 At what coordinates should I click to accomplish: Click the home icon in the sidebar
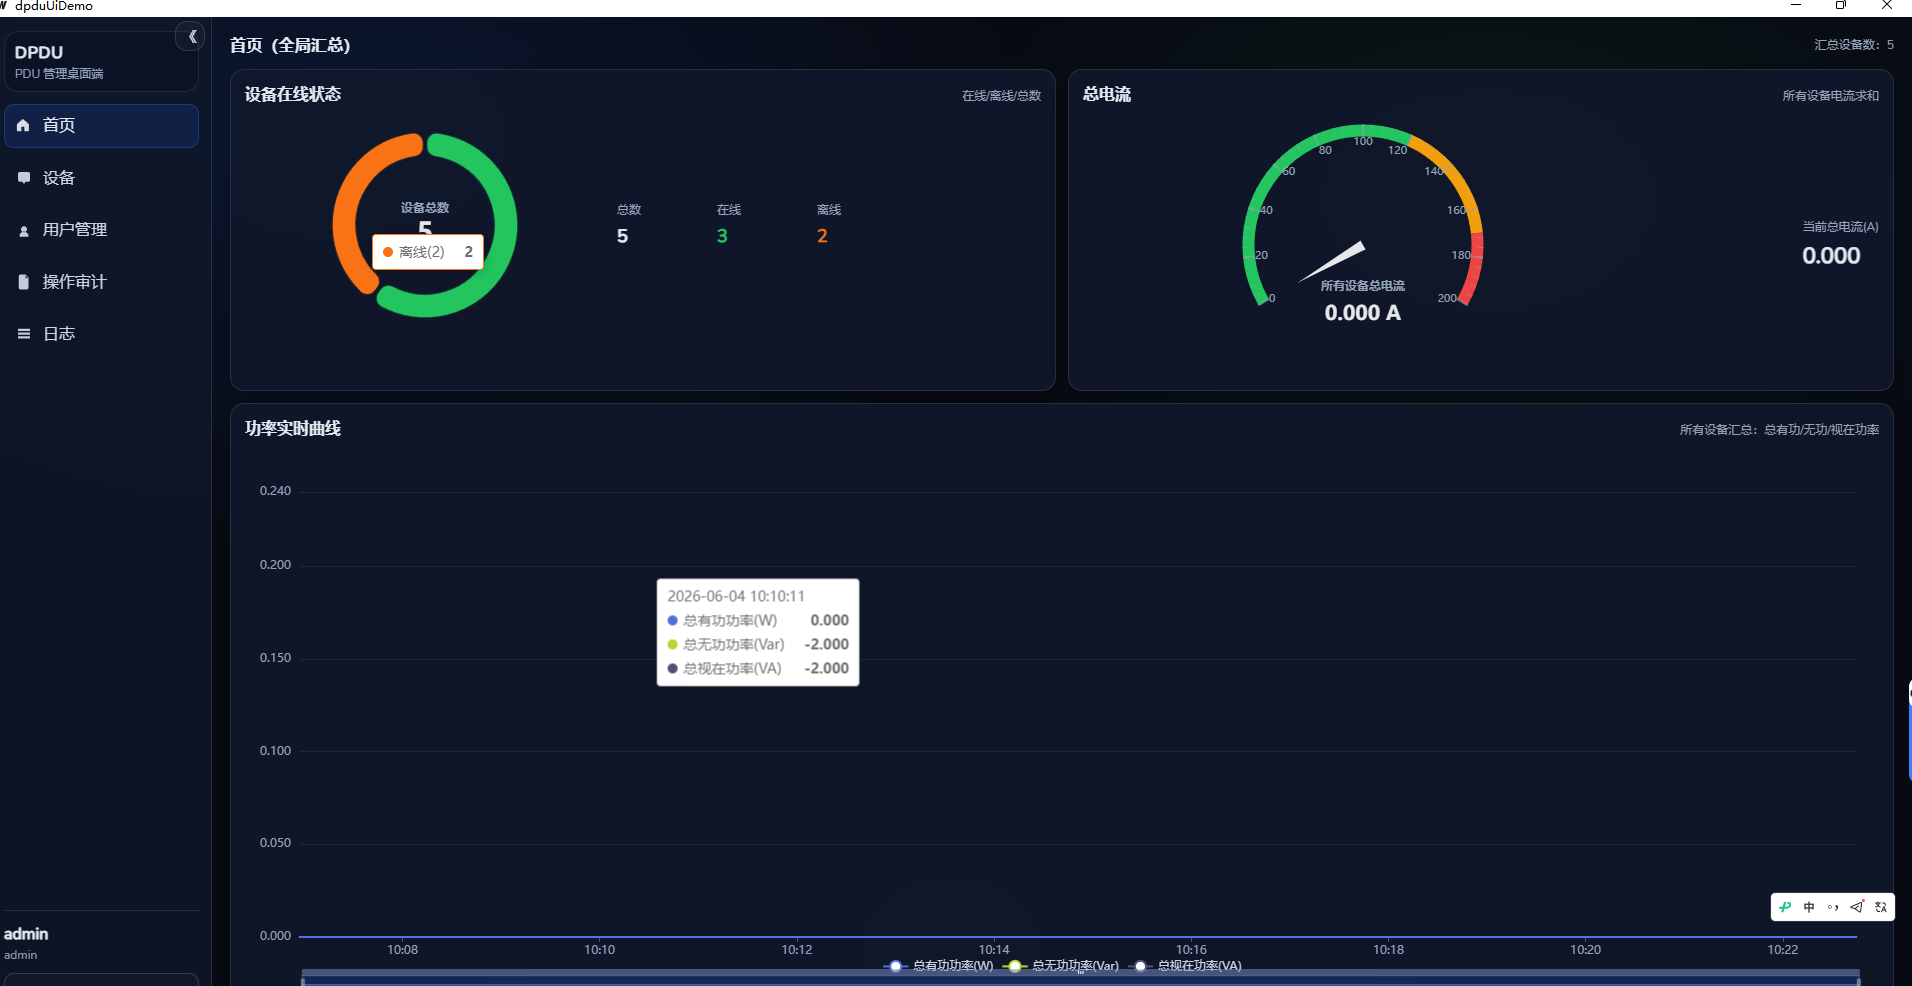23,126
